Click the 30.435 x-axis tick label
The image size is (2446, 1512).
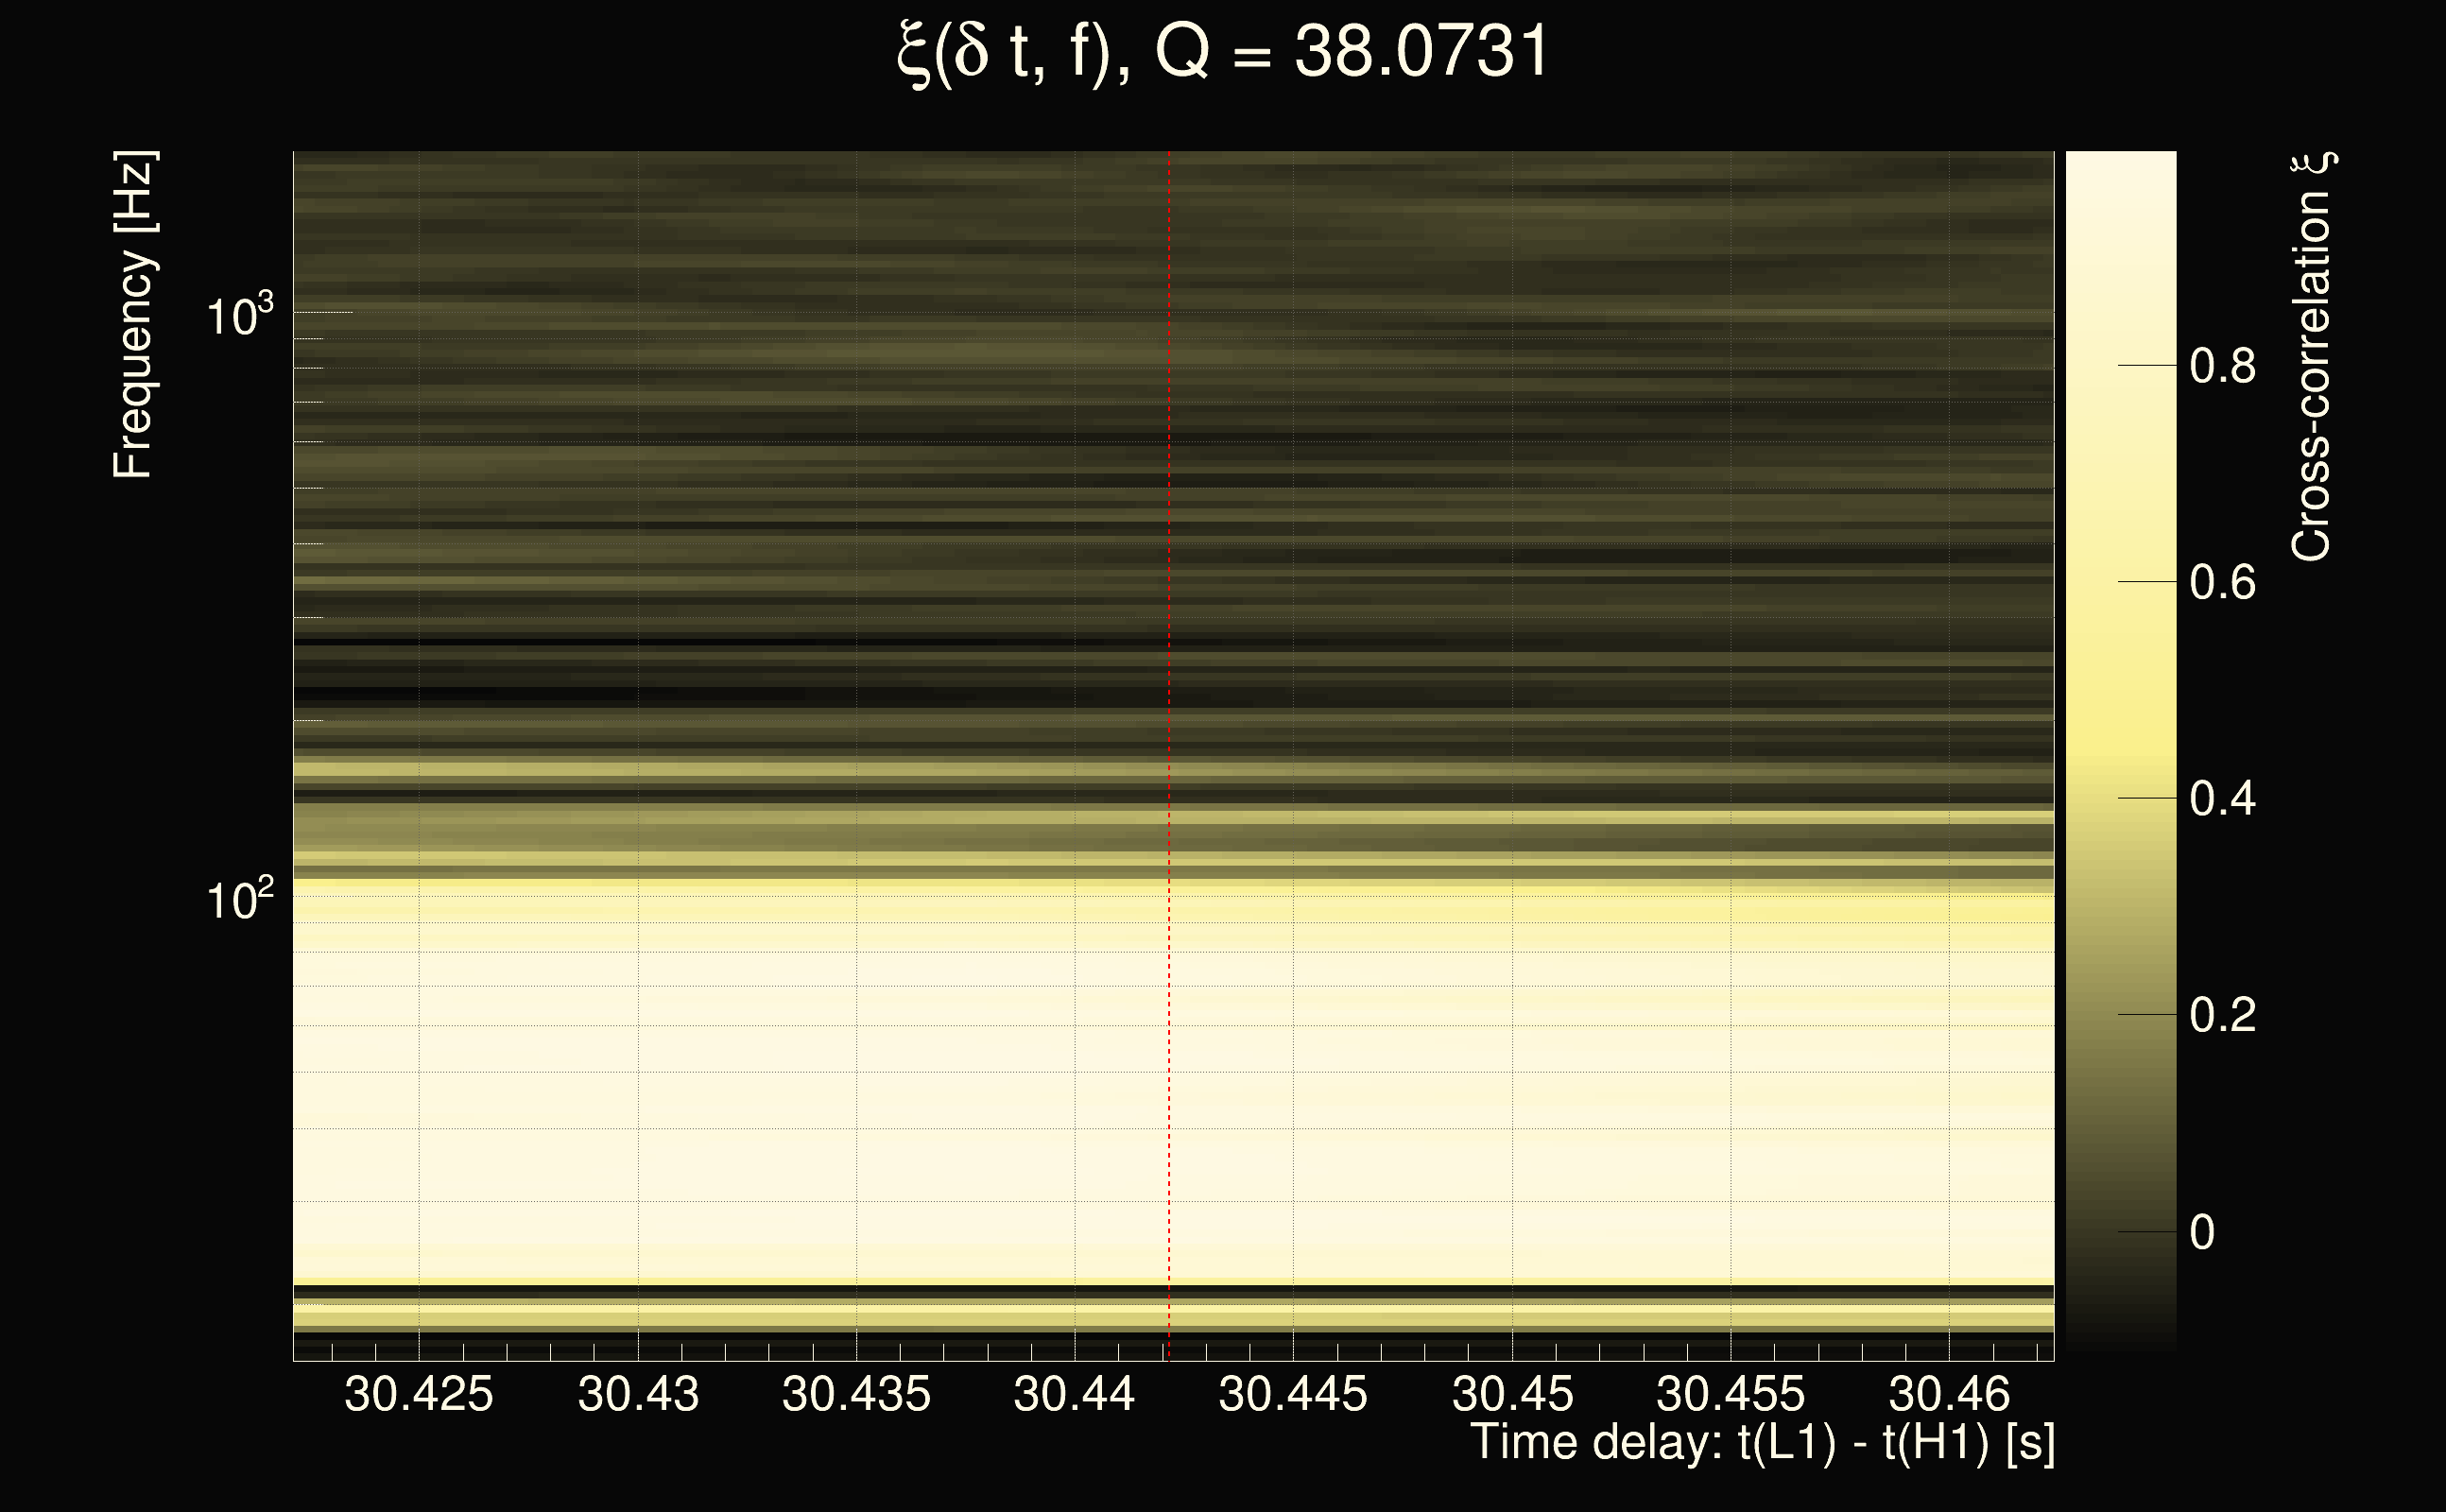click(856, 1394)
